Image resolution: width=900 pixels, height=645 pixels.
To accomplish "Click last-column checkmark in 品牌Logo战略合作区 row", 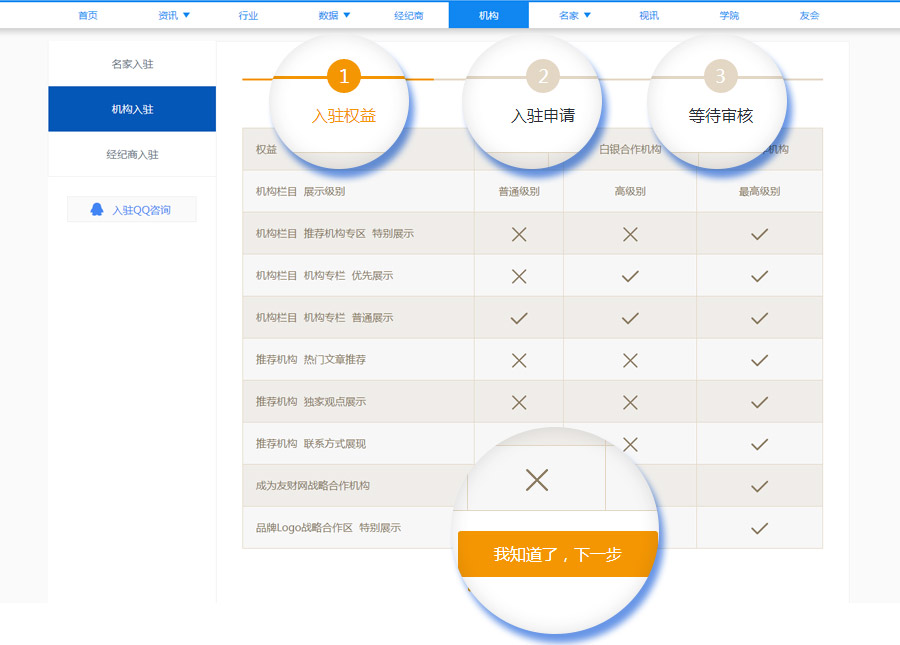I will 759,528.
